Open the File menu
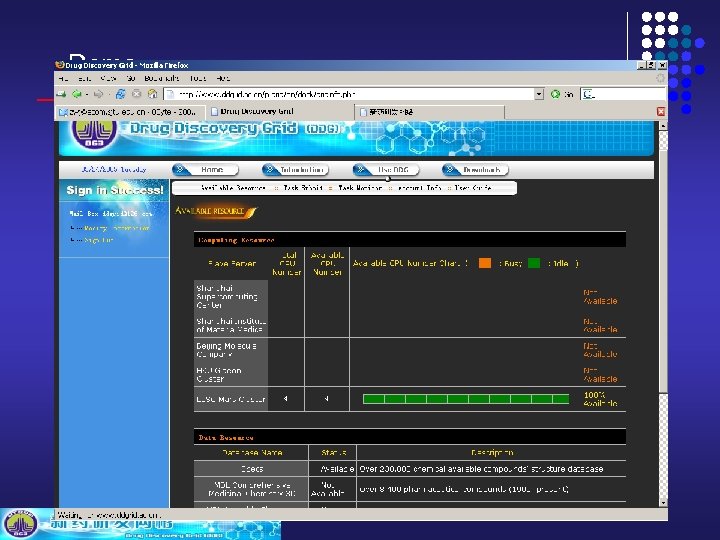Screen dimensions: 720x540 (x=63, y=79)
